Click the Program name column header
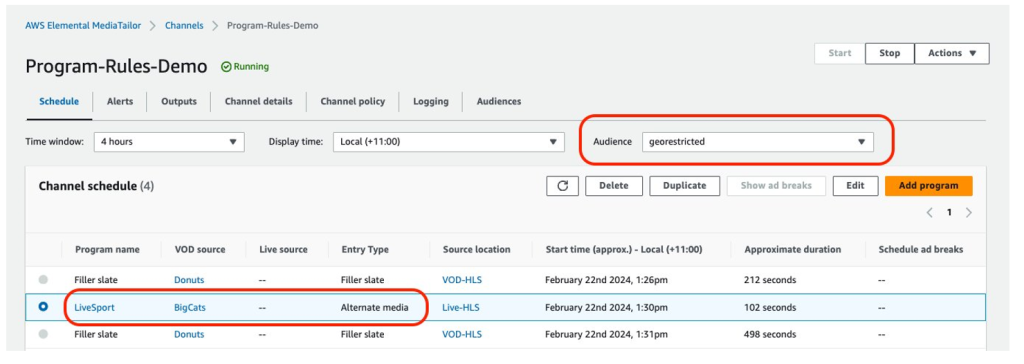Screen dimensions: 1024x364 coord(107,250)
